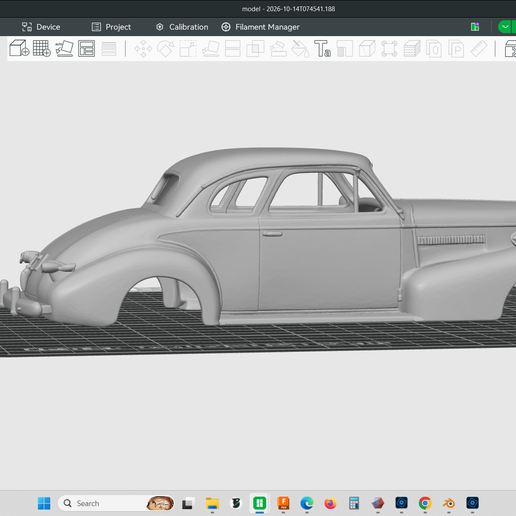Click the Auto orient toolbar icon
516x516 pixels.
[x=64, y=49]
